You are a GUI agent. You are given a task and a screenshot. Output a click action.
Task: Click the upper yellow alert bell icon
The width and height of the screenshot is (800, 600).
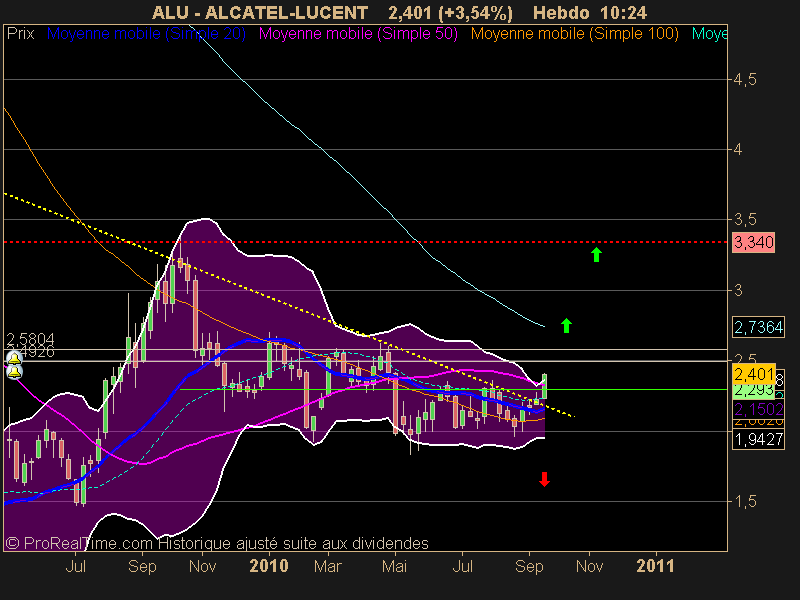(x=14, y=358)
